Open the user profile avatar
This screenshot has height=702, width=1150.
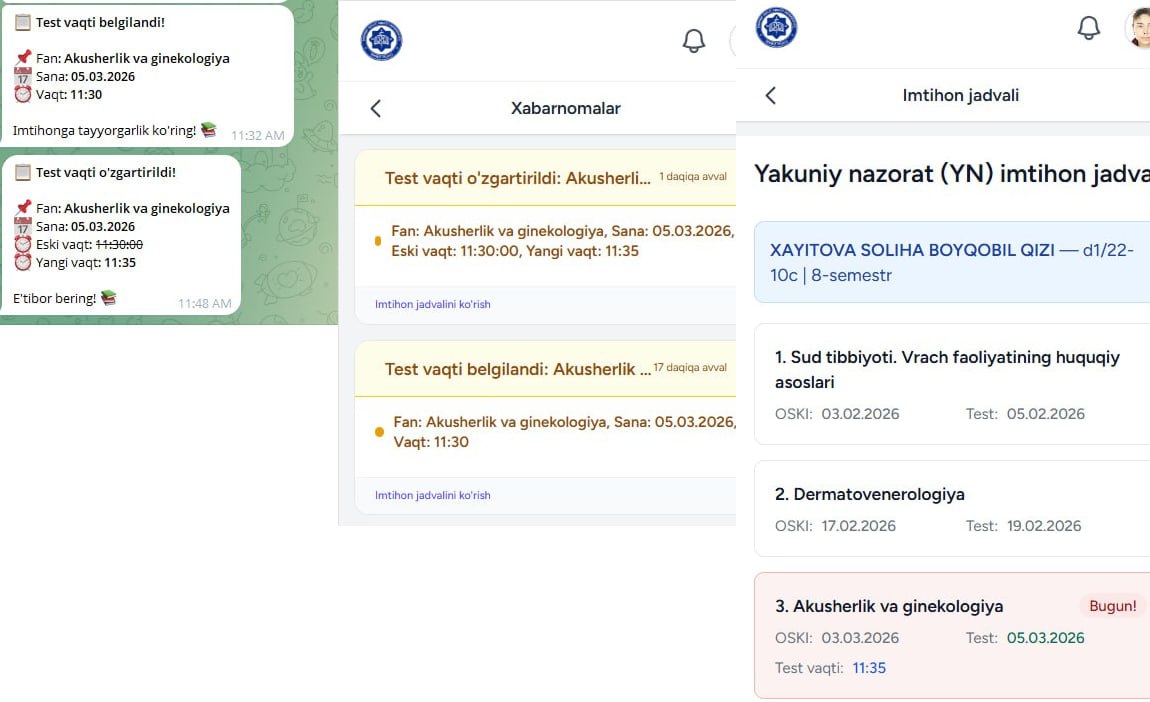1138,28
